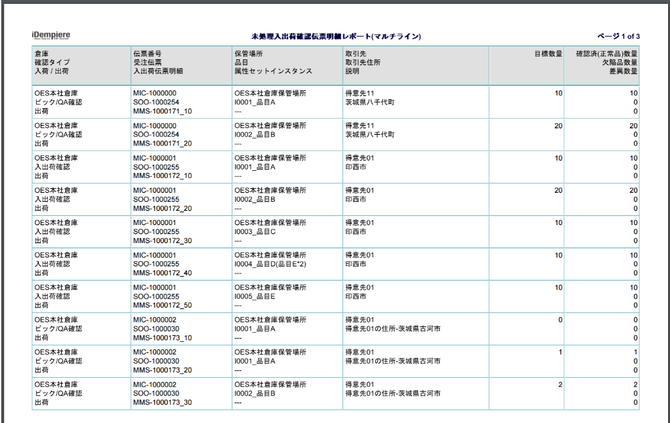This screenshot has height=423, width=670.
Task: Click 得意先11 in the MMS-1000171_10 row
Action: [360, 93]
